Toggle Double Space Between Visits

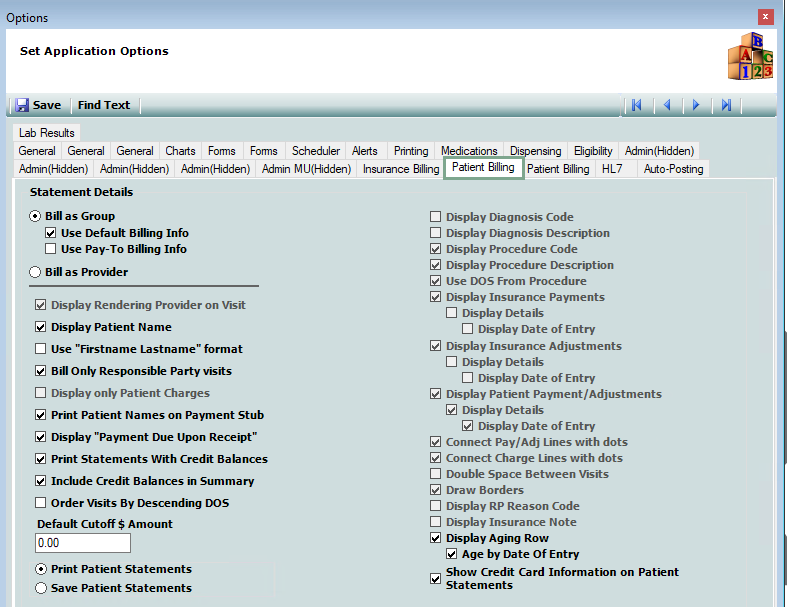click(436, 474)
